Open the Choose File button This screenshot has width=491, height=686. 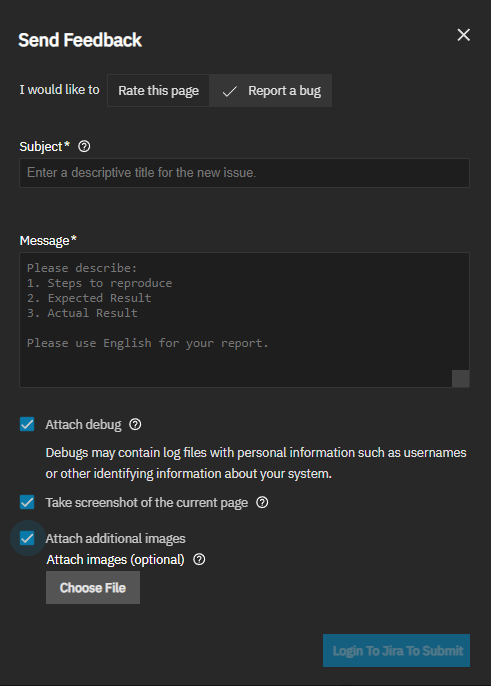[93, 588]
